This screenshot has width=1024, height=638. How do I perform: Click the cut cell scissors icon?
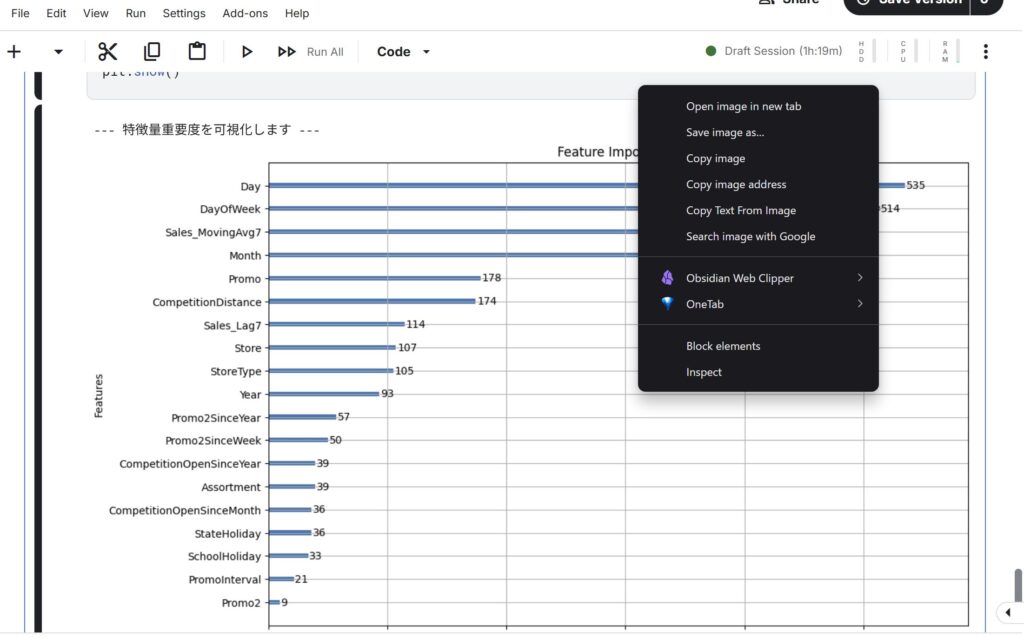click(x=108, y=51)
